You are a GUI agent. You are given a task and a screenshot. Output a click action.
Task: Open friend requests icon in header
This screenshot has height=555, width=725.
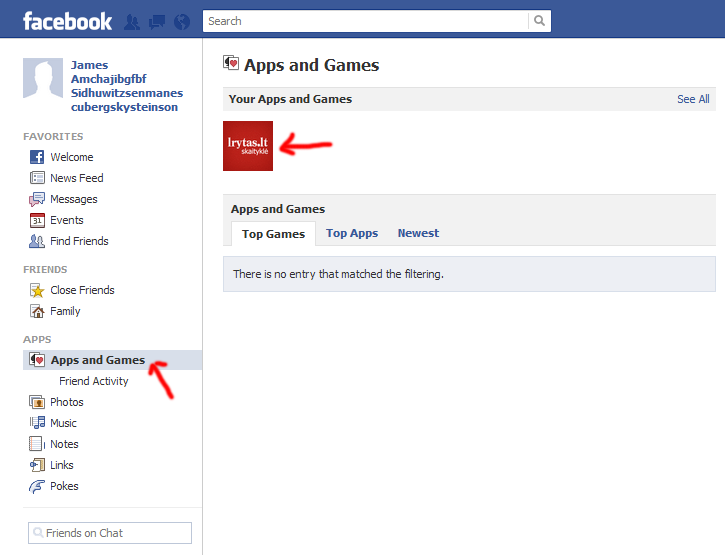pyautogui.click(x=132, y=22)
